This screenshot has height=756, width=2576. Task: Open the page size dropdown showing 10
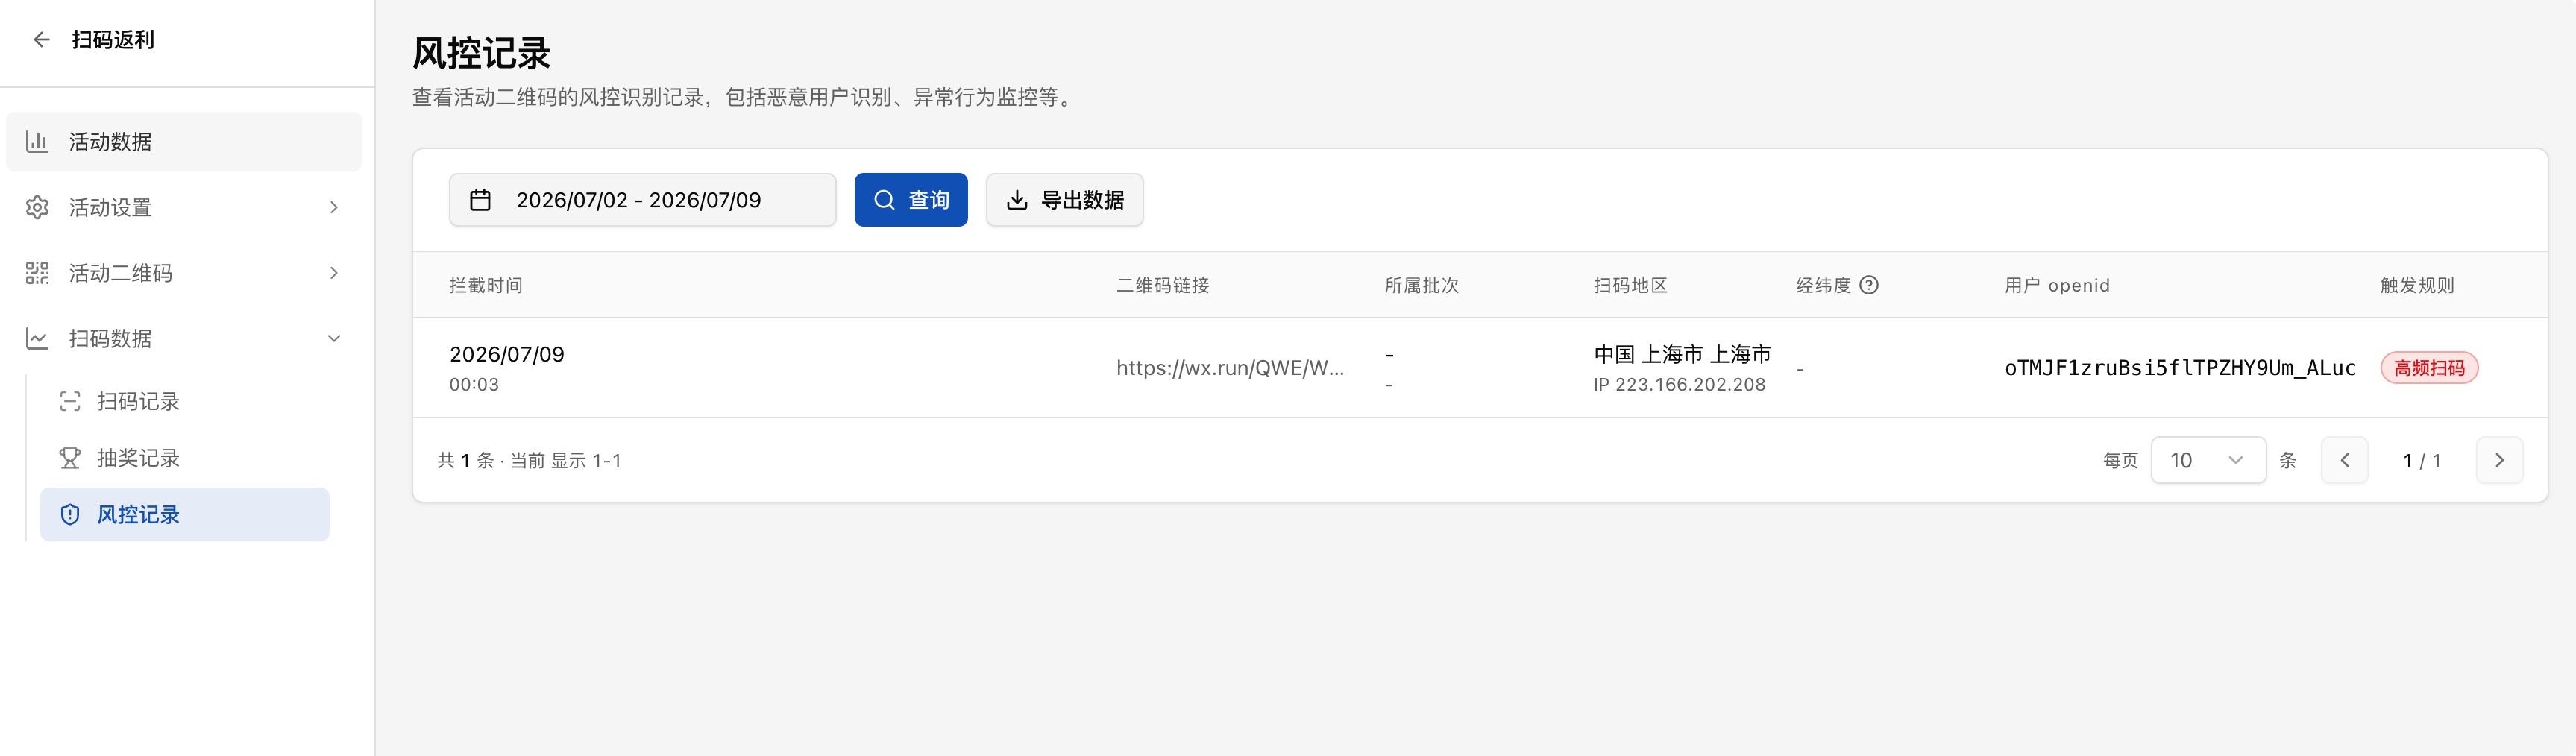pos(2208,460)
